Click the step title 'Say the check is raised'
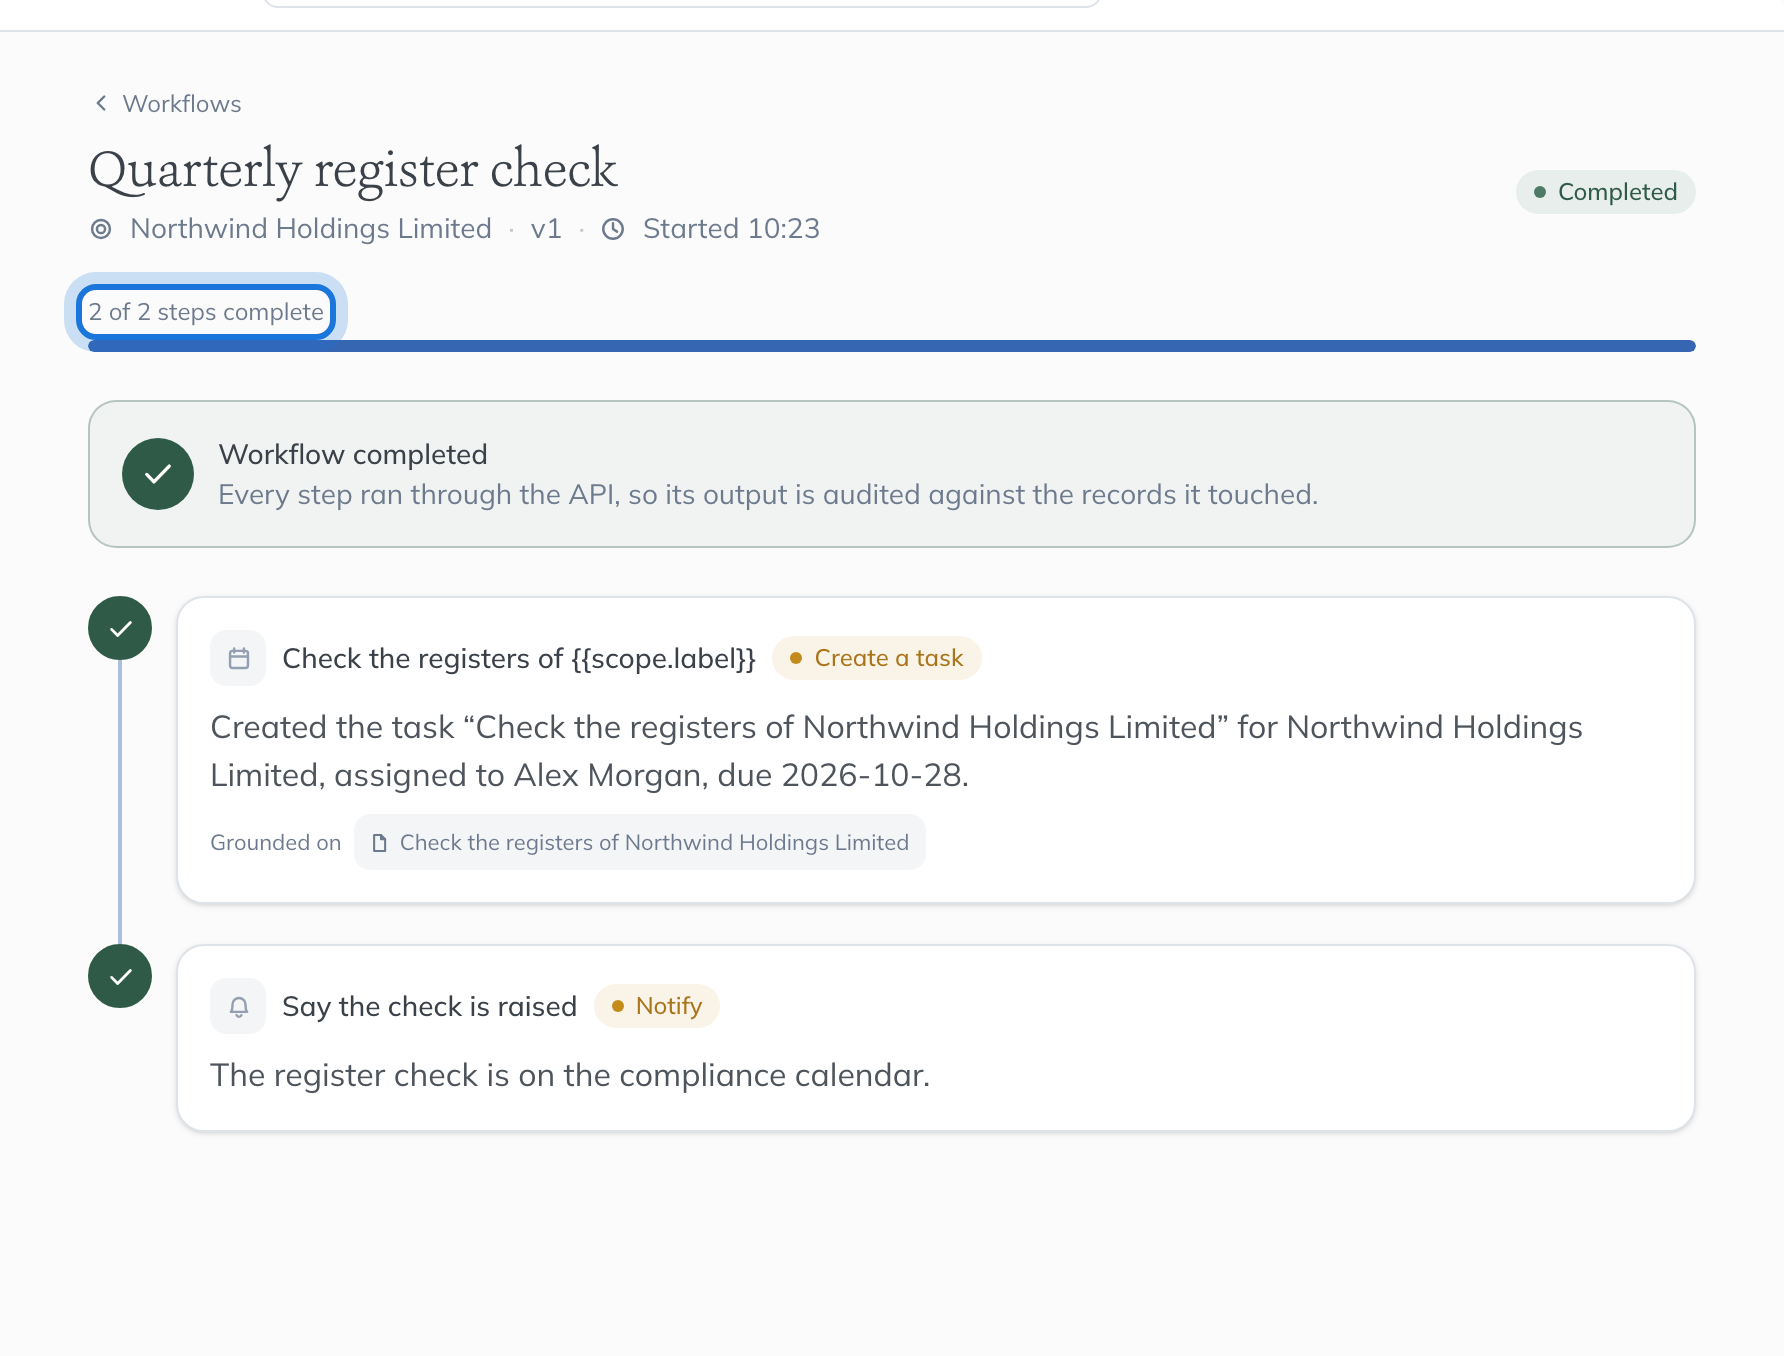The width and height of the screenshot is (1784, 1356). point(430,1006)
